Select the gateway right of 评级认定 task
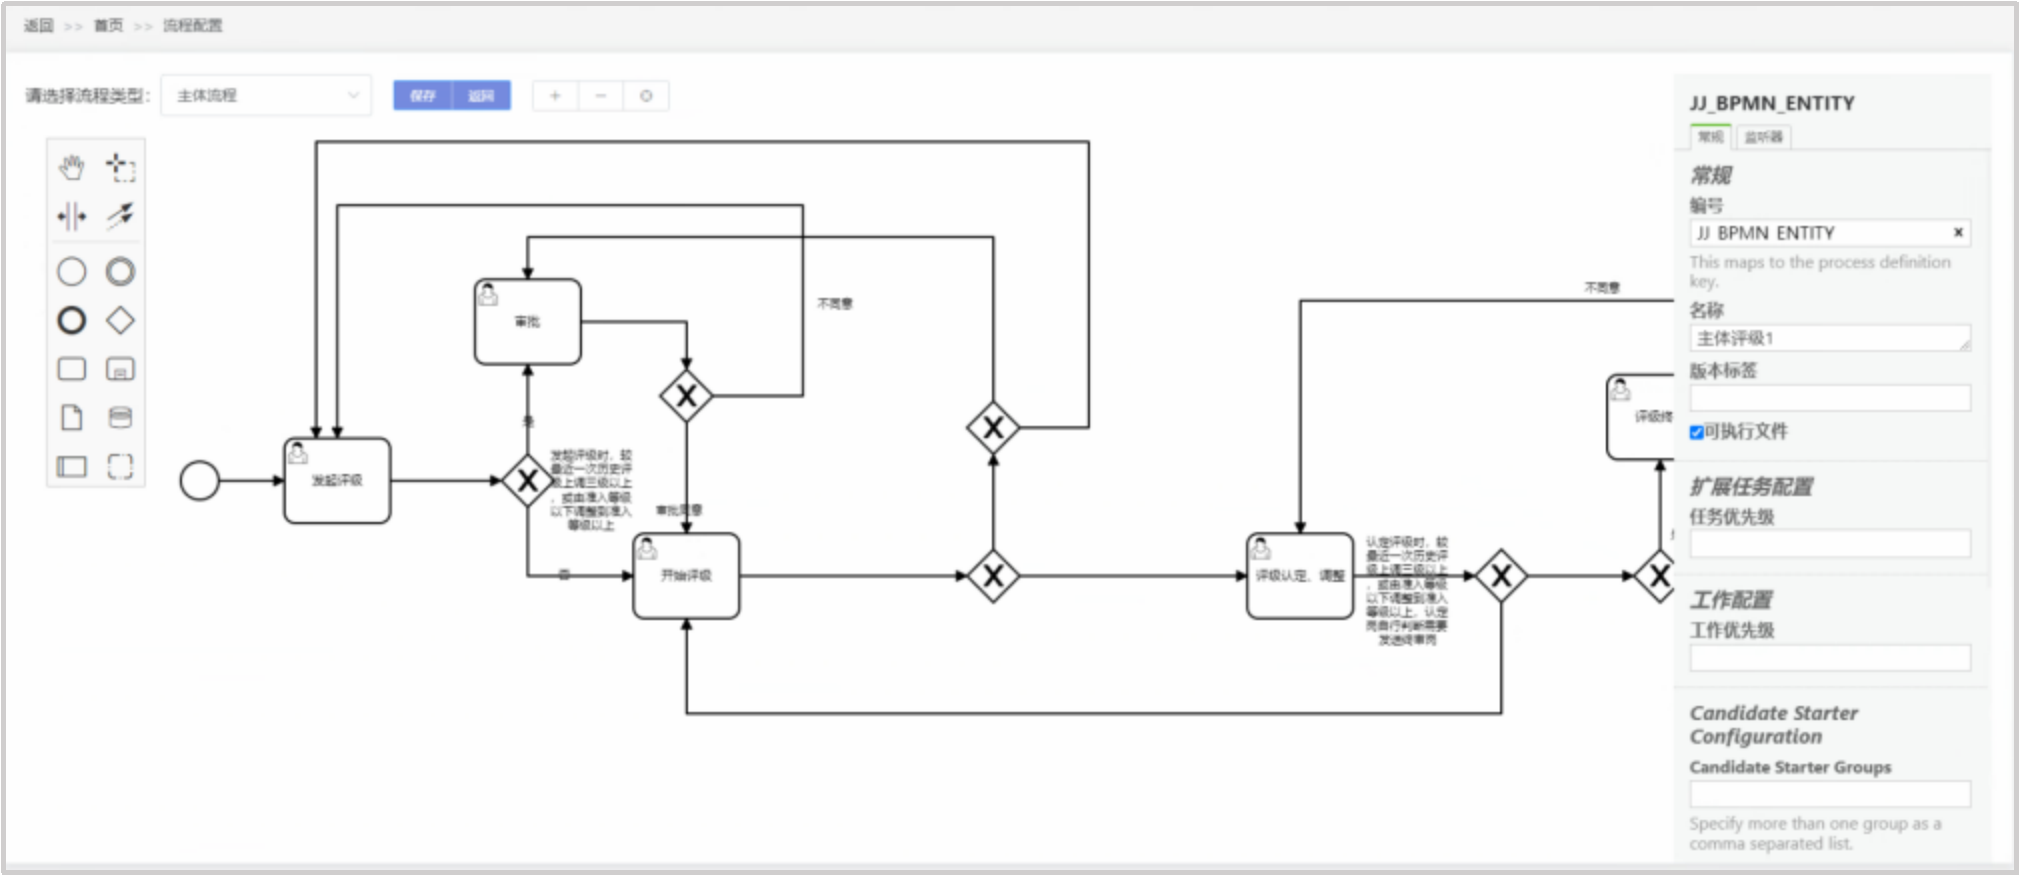The width and height of the screenshot is (2022, 880). pyautogui.click(x=1501, y=576)
